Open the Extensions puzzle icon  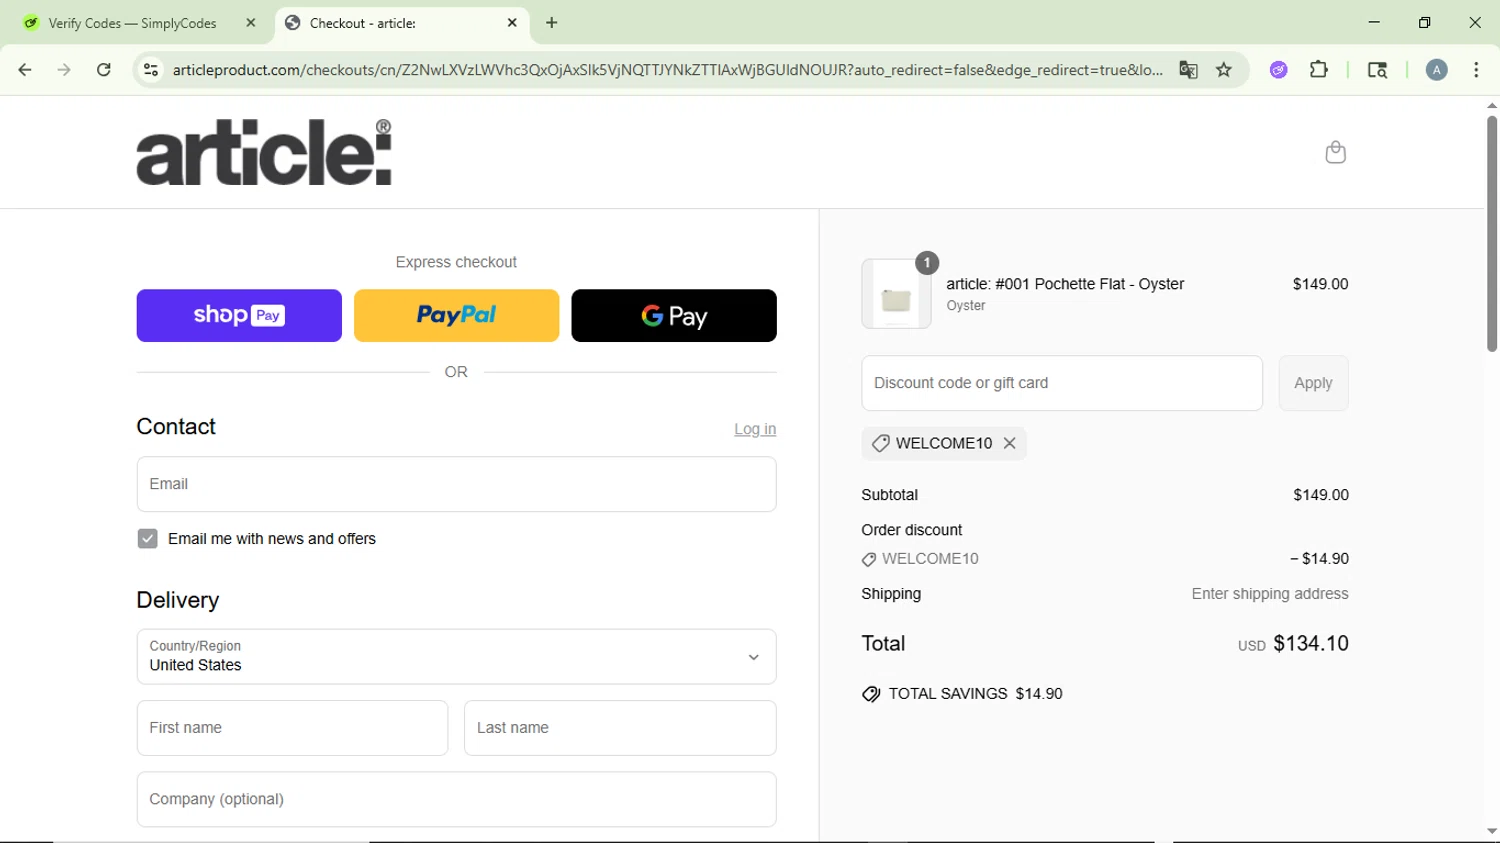1319,70
